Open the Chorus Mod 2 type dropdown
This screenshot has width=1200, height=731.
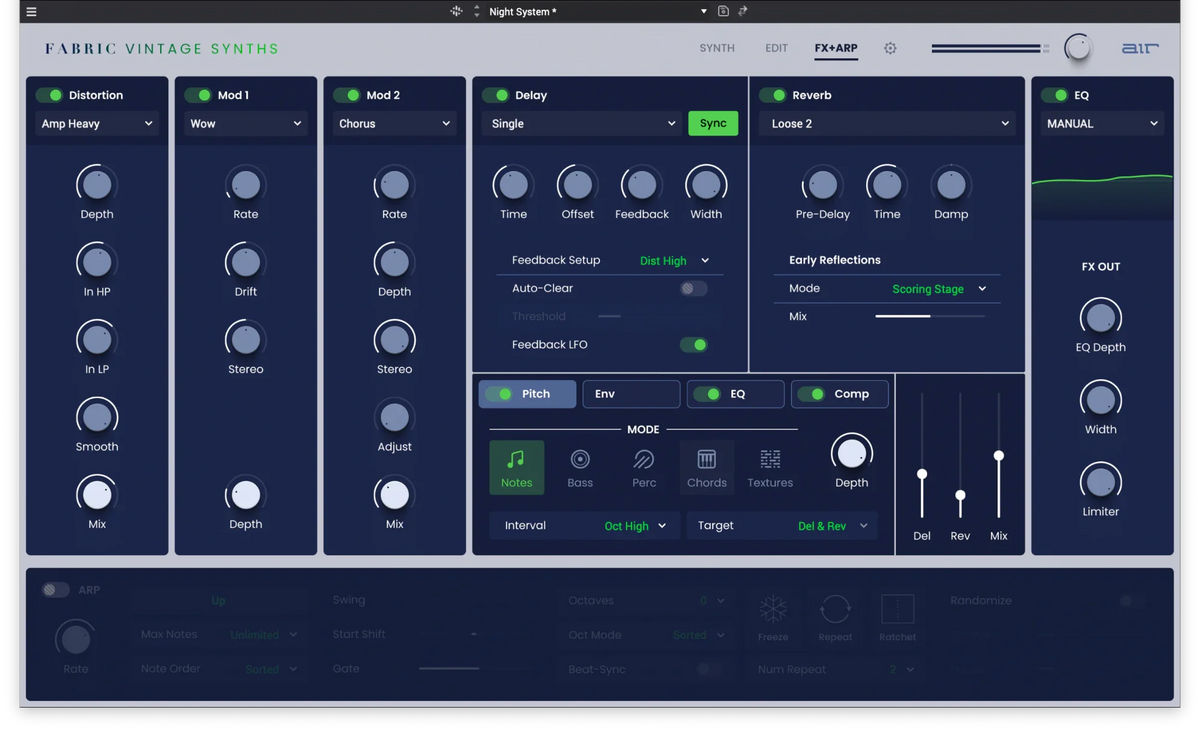pos(394,124)
